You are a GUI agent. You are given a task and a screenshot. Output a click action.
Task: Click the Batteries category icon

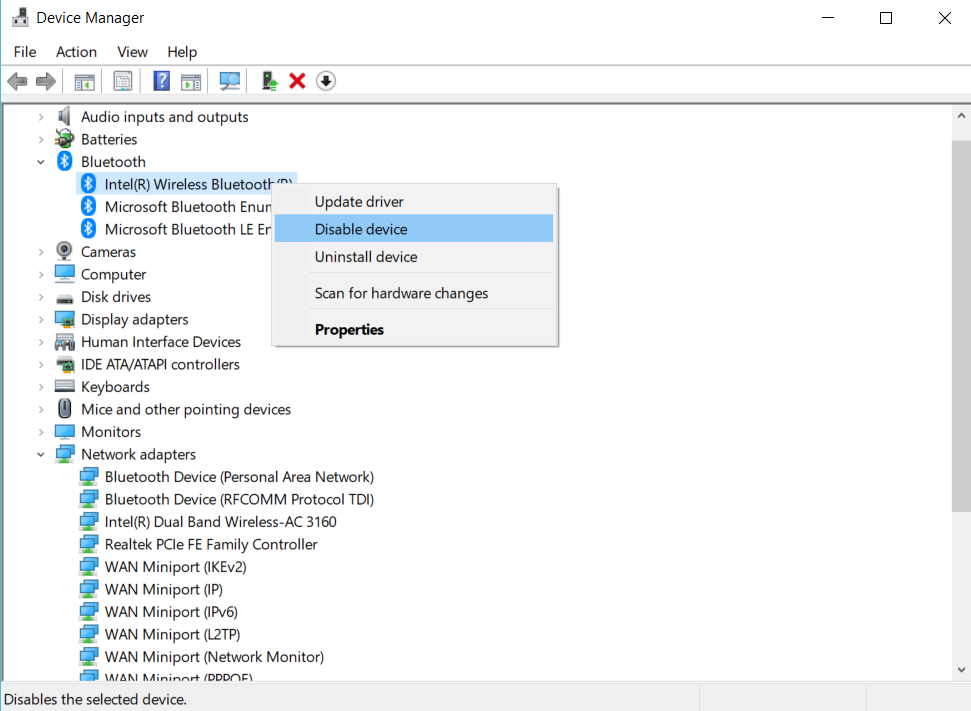[x=64, y=139]
